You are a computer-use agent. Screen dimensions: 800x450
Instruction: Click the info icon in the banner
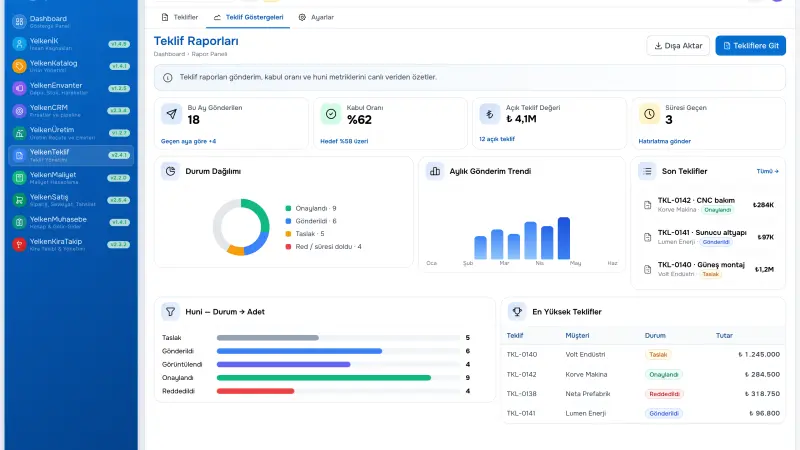[x=167, y=78]
